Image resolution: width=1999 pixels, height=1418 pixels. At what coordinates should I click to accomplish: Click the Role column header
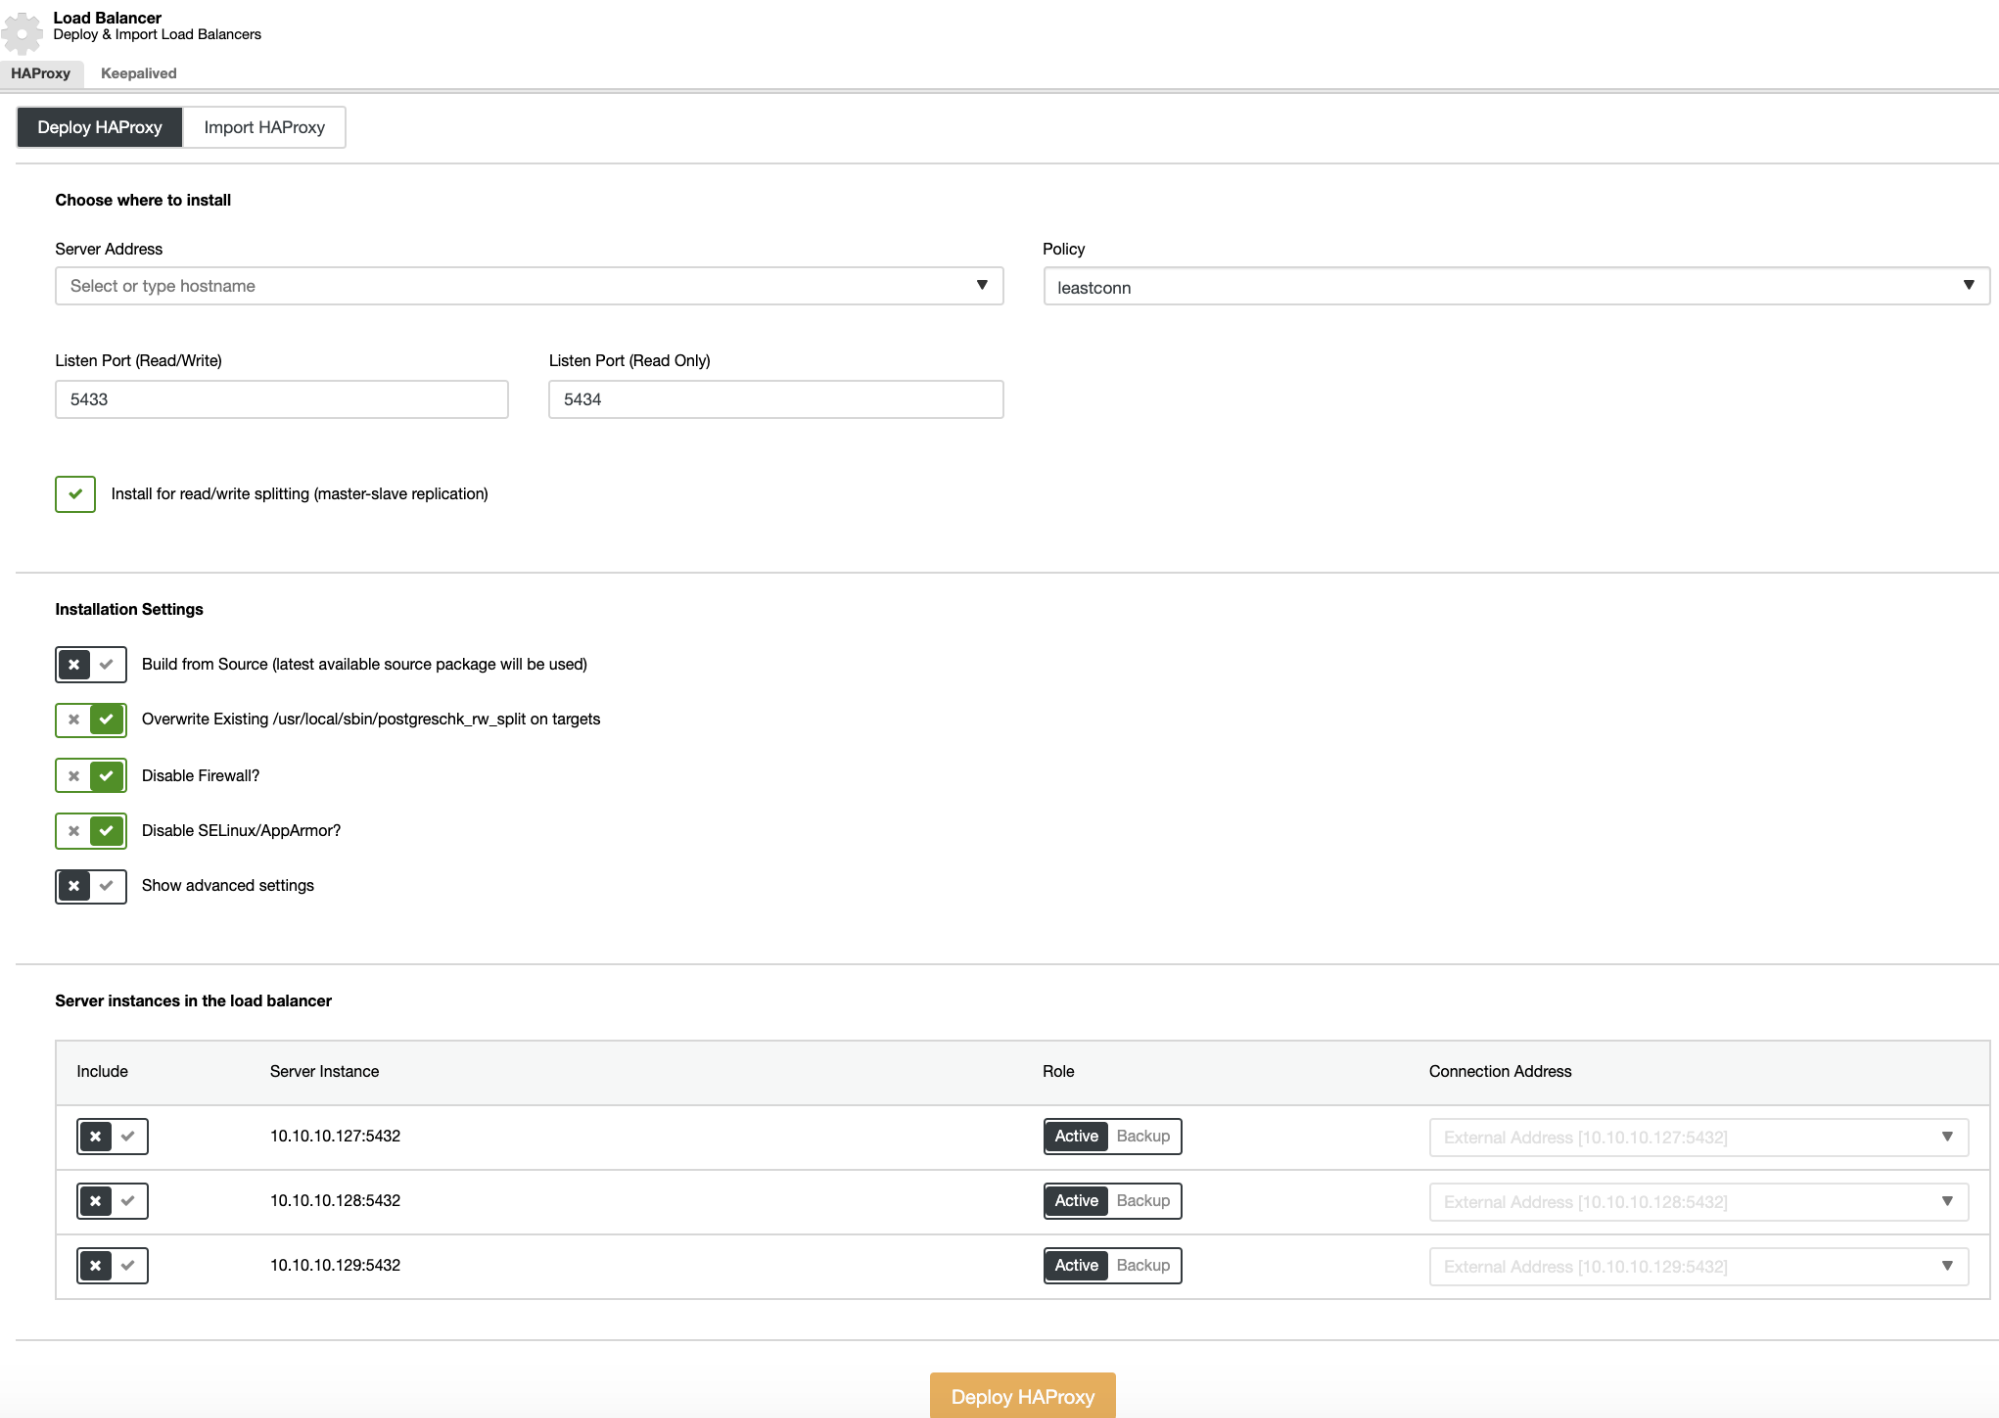[1058, 1072]
